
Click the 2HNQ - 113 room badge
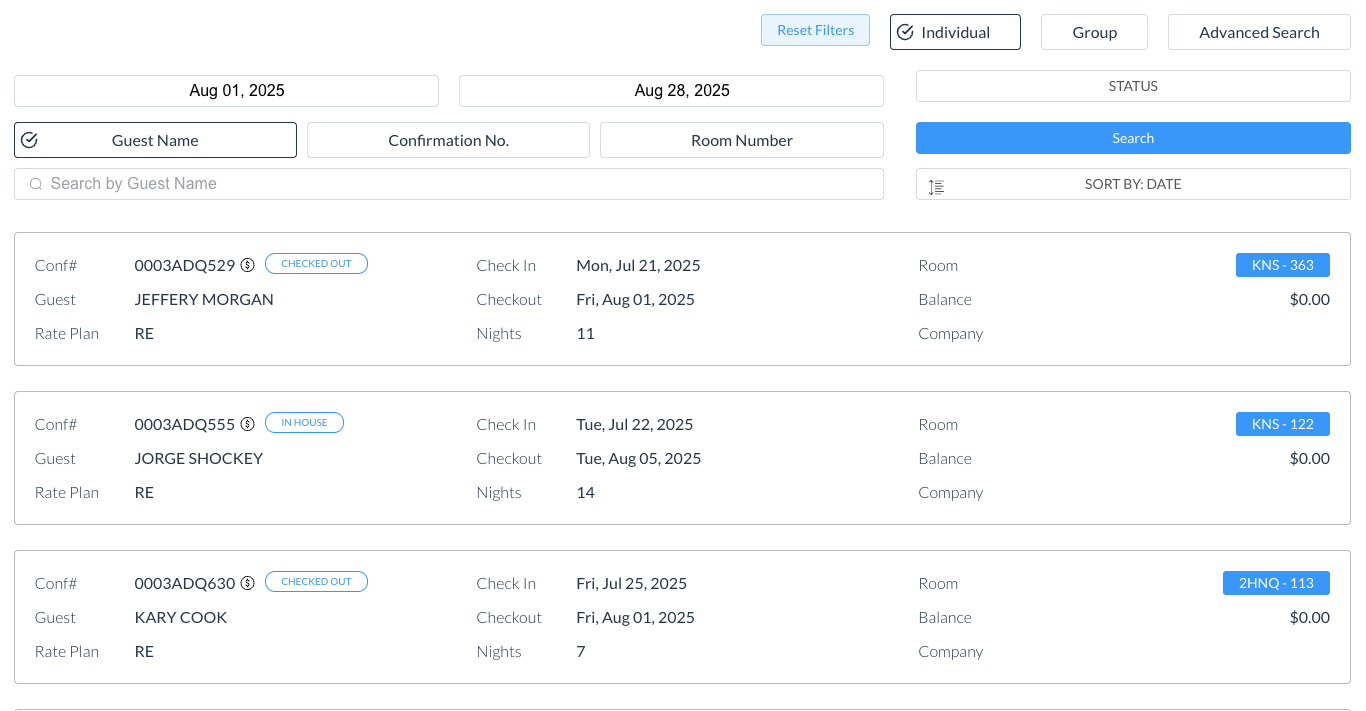(1276, 583)
